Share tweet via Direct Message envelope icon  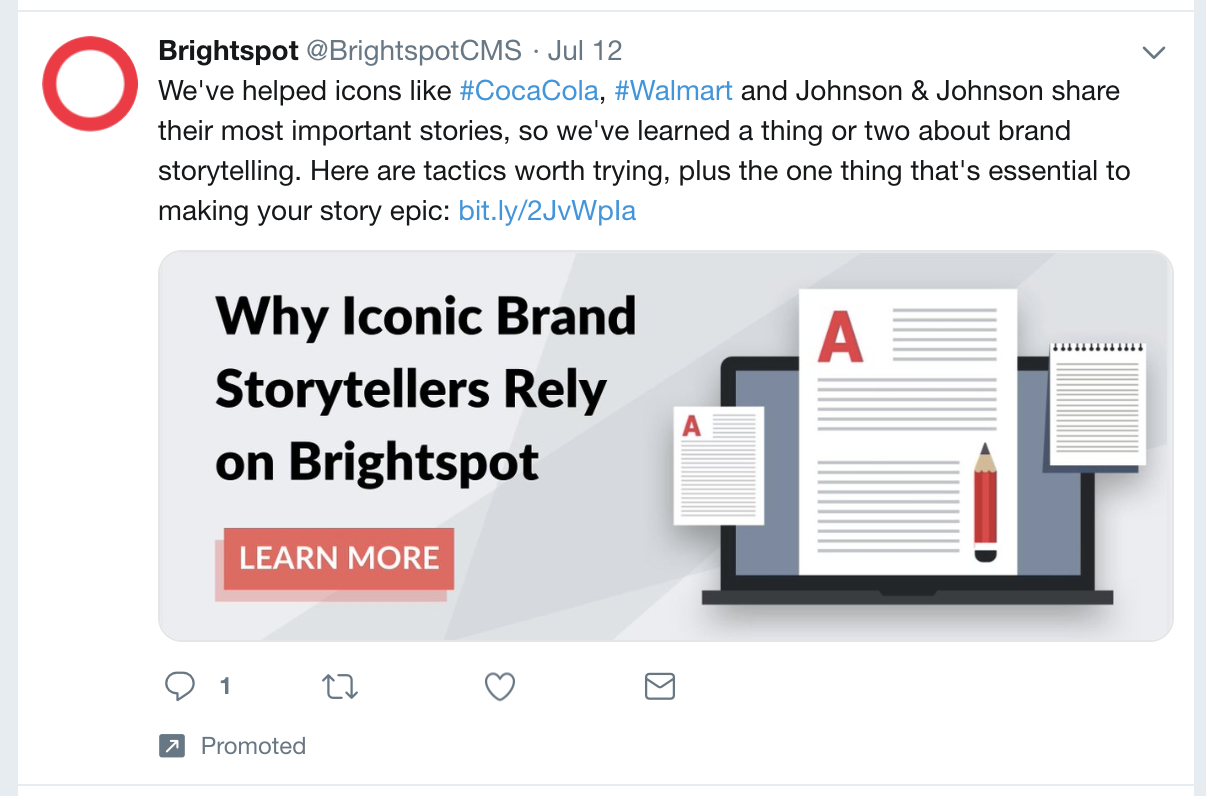(659, 686)
